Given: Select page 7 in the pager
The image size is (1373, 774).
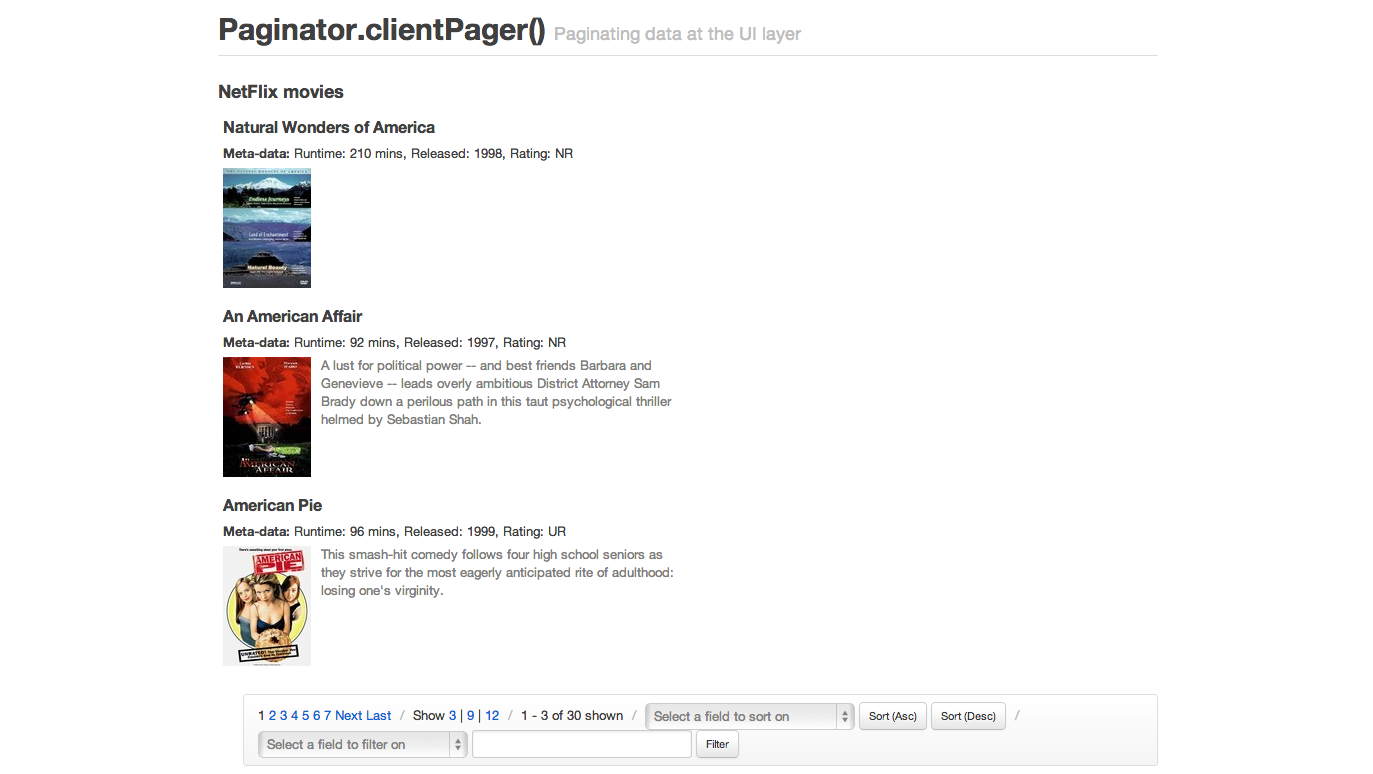Looking at the screenshot, I should (x=327, y=716).
